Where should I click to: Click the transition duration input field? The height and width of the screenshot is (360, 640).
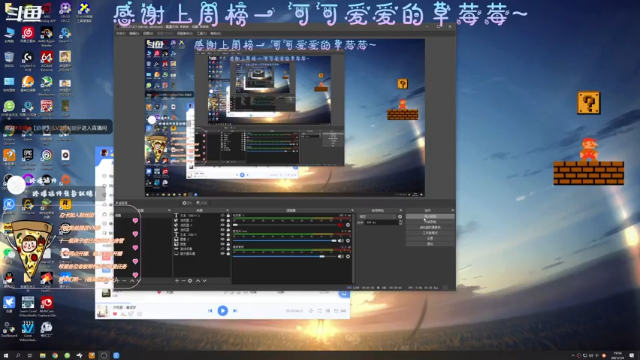(382, 222)
